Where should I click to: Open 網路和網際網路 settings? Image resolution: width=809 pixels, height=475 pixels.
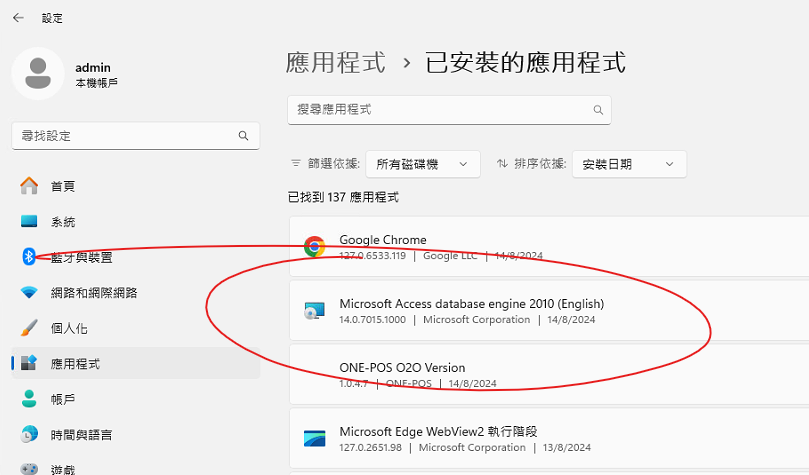pos(136,292)
